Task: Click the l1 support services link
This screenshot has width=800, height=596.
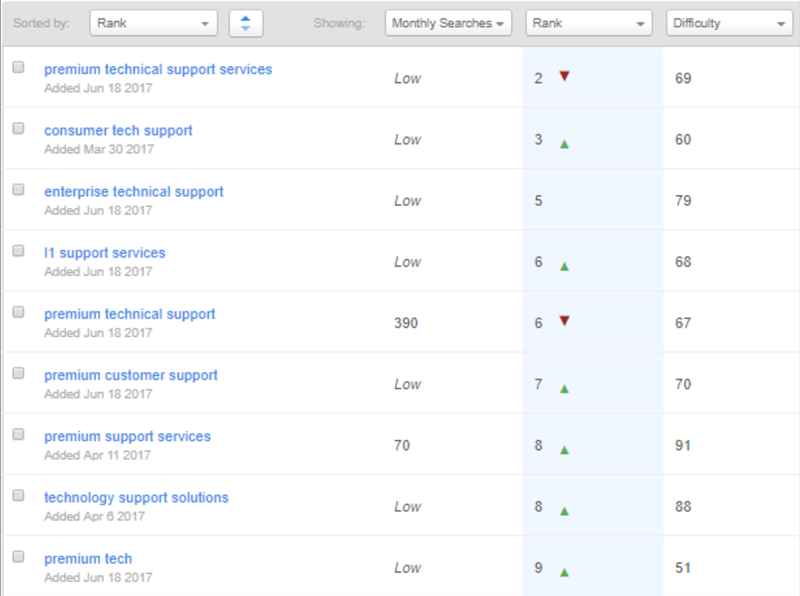Action: [x=105, y=253]
